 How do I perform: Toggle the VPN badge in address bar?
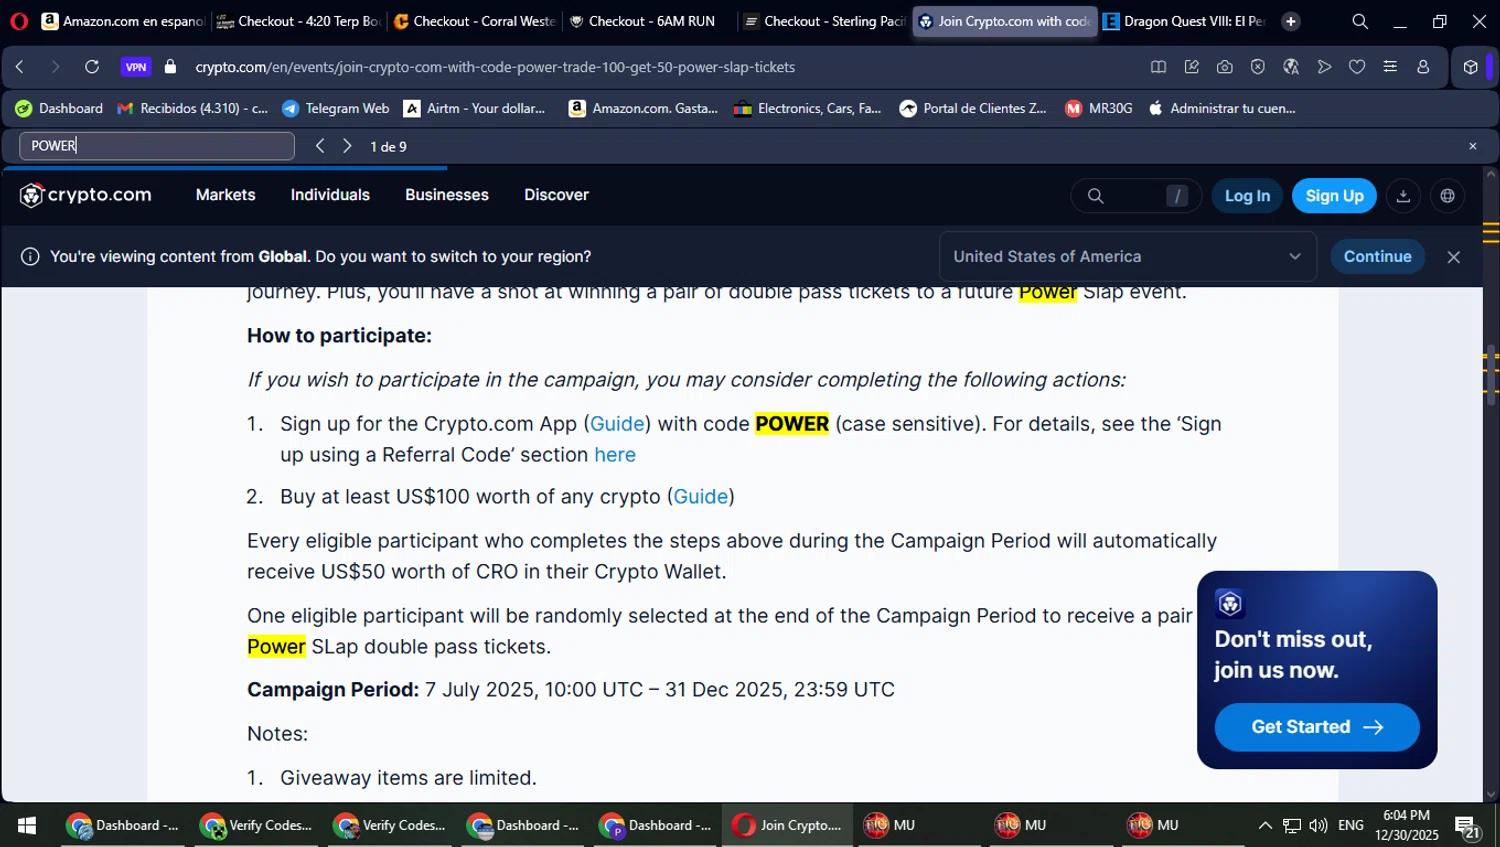point(136,67)
